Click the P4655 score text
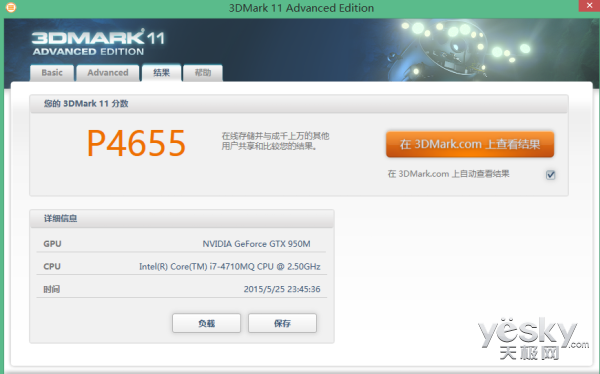 coord(136,143)
